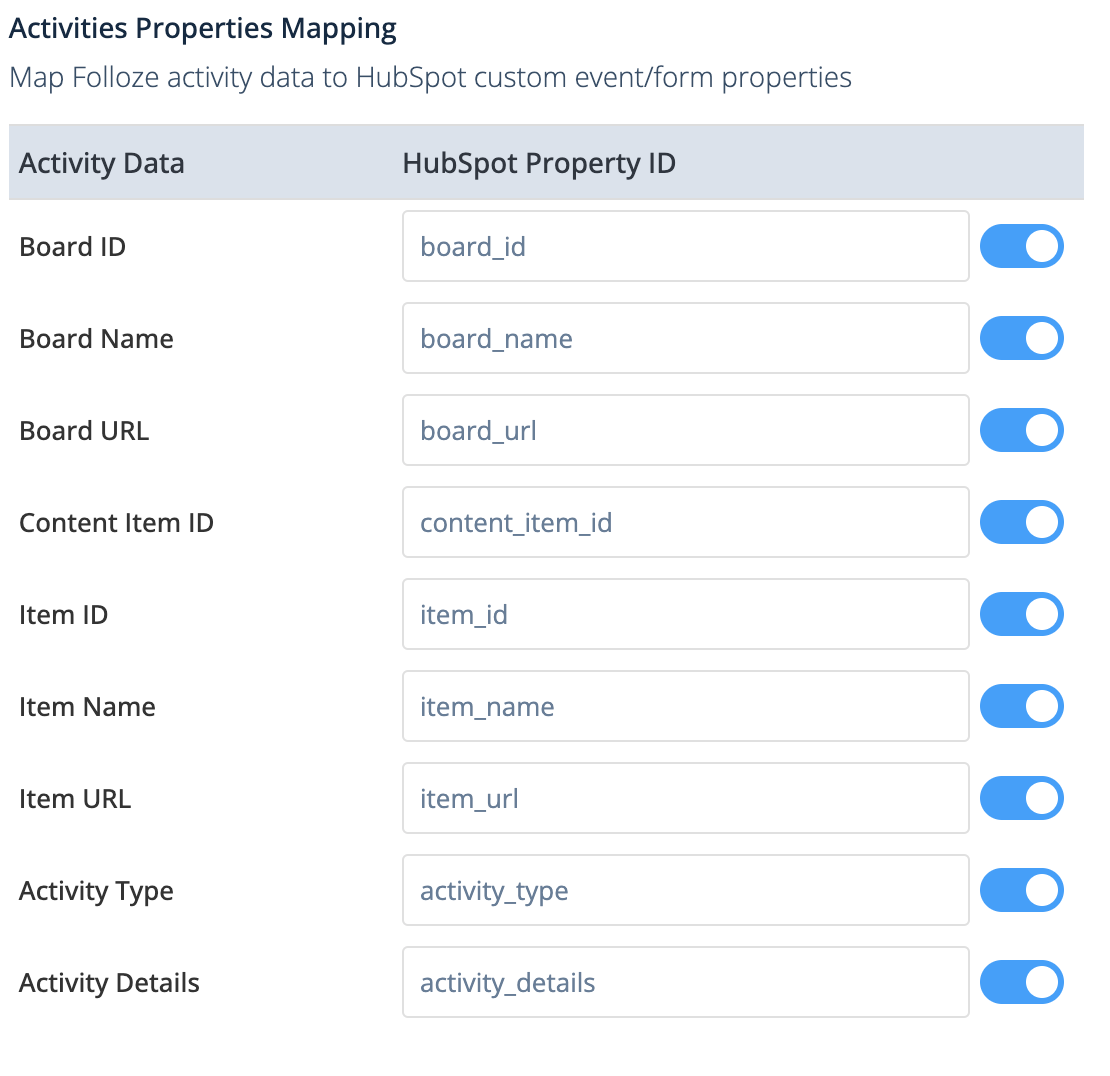Screen dimensions: 1110x1076
Task: Click the item_id property input
Action: (x=685, y=614)
